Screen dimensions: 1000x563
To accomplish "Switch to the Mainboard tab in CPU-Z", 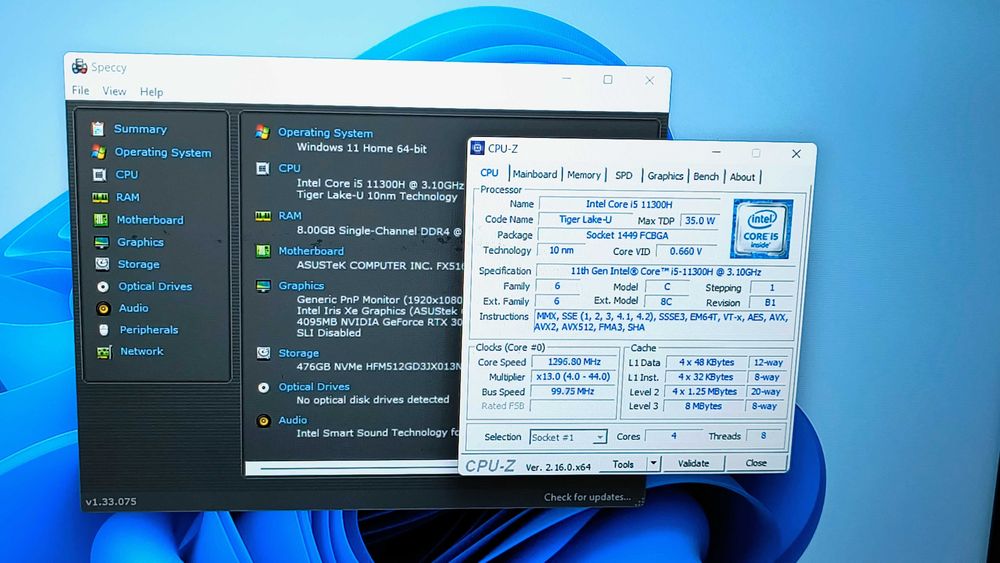I will pyautogui.click(x=535, y=174).
